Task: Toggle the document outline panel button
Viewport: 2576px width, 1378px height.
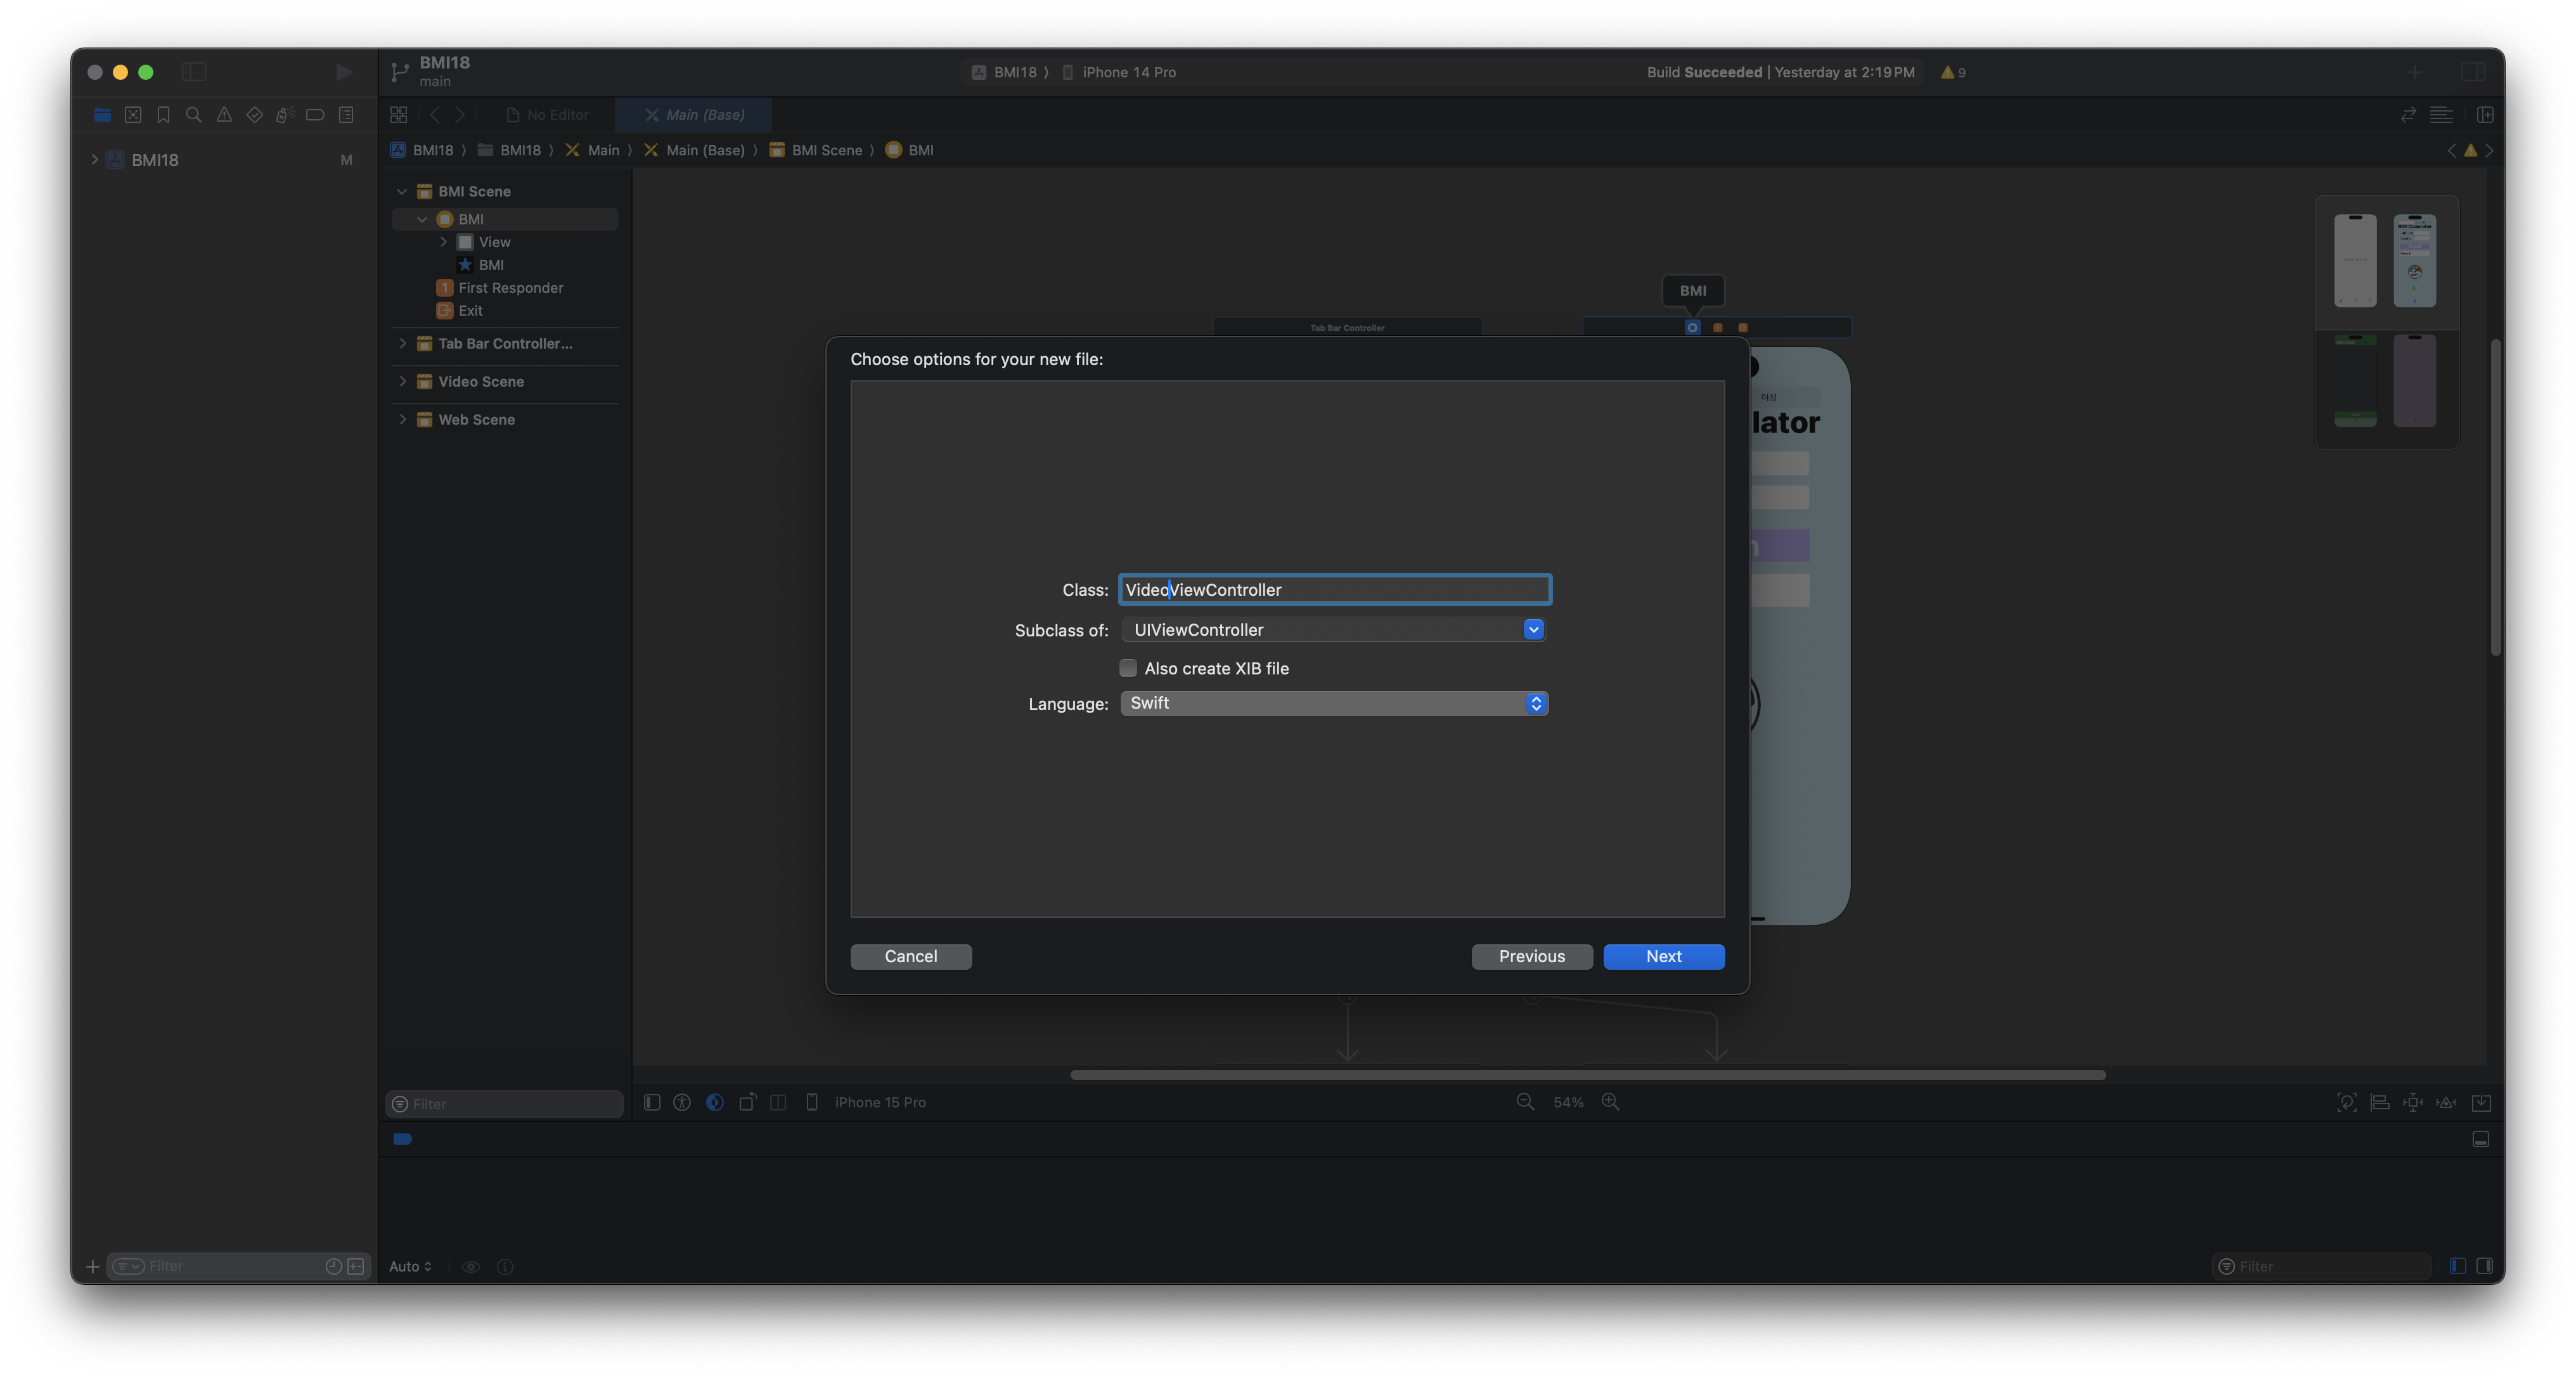Action: point(652,1102)
